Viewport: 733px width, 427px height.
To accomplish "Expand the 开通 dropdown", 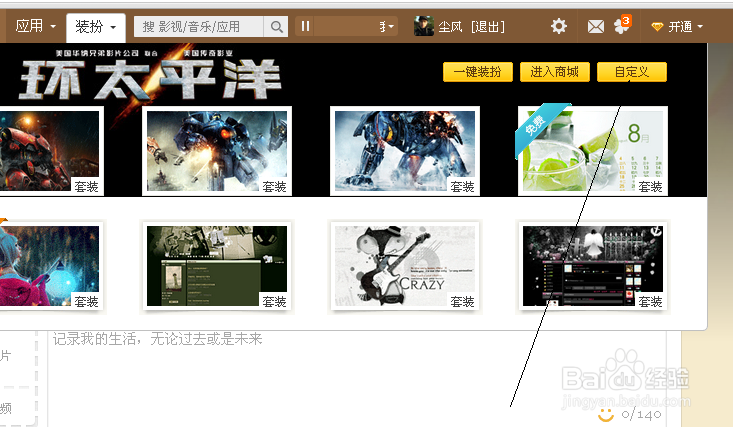I will [685, 27].
